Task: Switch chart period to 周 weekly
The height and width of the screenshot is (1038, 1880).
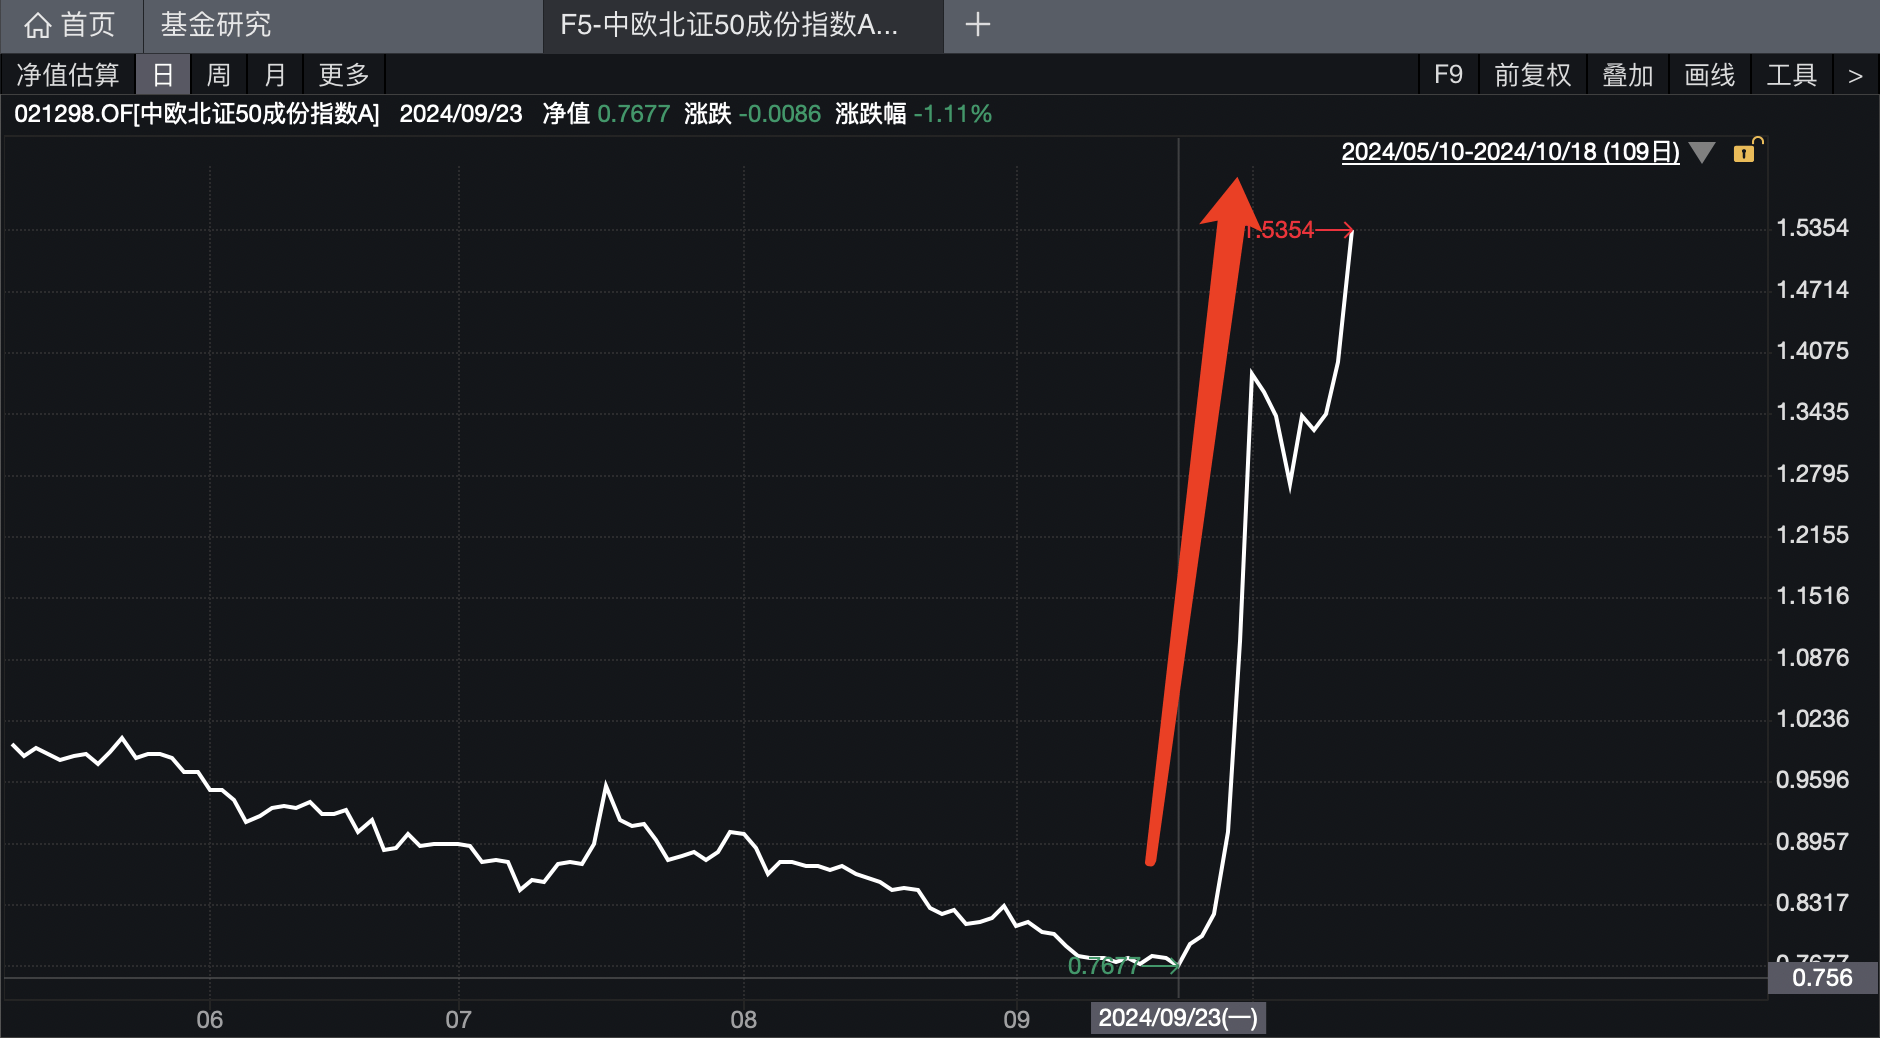Action: [218, 74]
